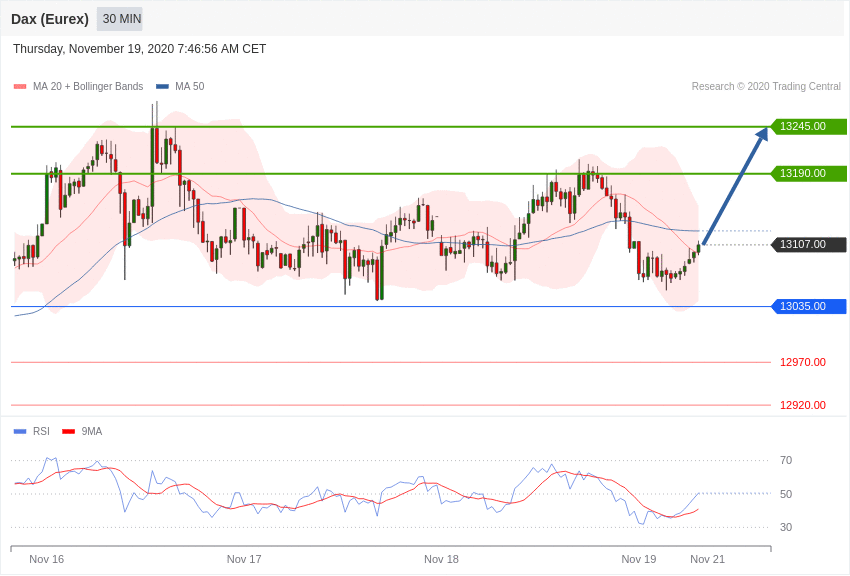Click the RSI 30 level label

786,527
